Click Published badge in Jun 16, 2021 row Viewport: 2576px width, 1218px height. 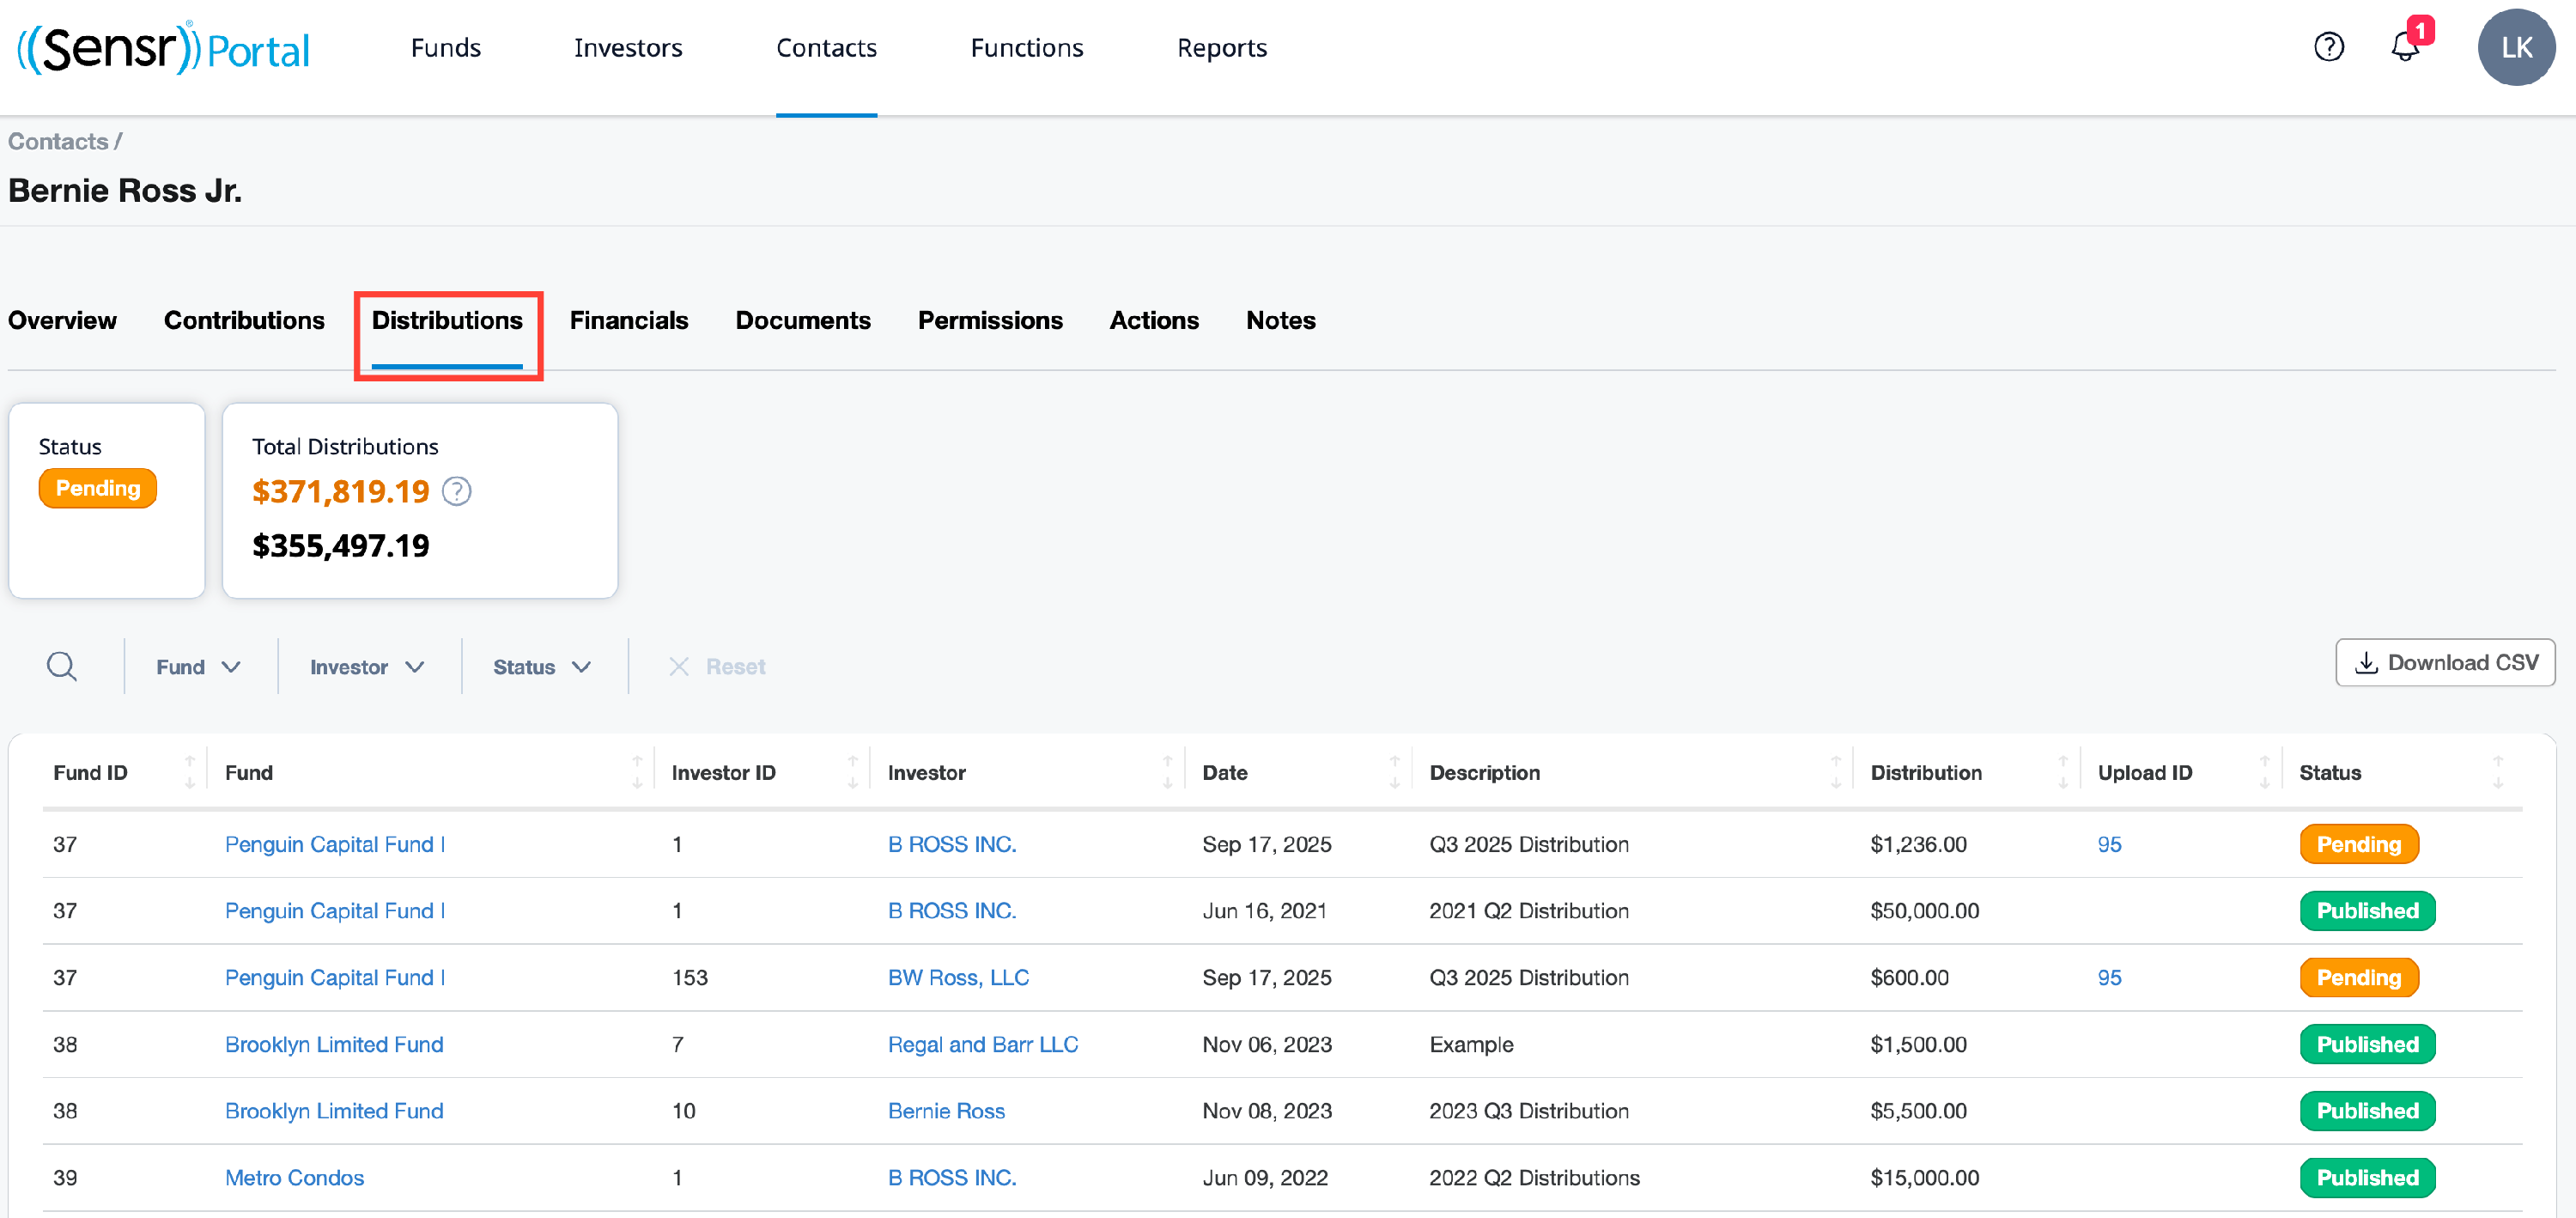click(2367, 911)
